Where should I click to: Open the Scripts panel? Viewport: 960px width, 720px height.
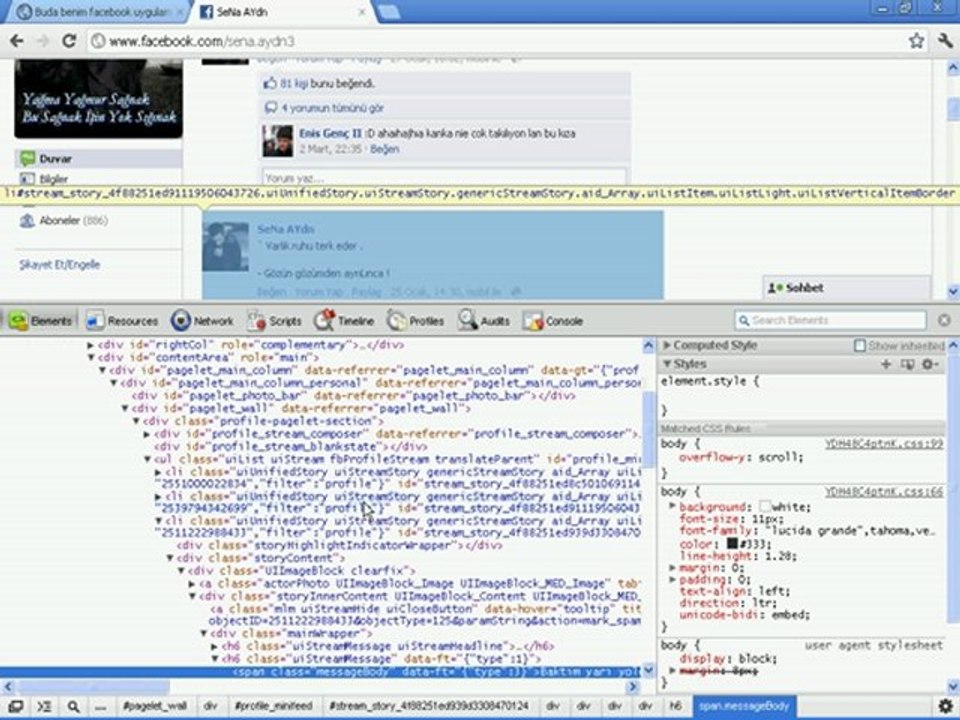click(x=274, y=321)
